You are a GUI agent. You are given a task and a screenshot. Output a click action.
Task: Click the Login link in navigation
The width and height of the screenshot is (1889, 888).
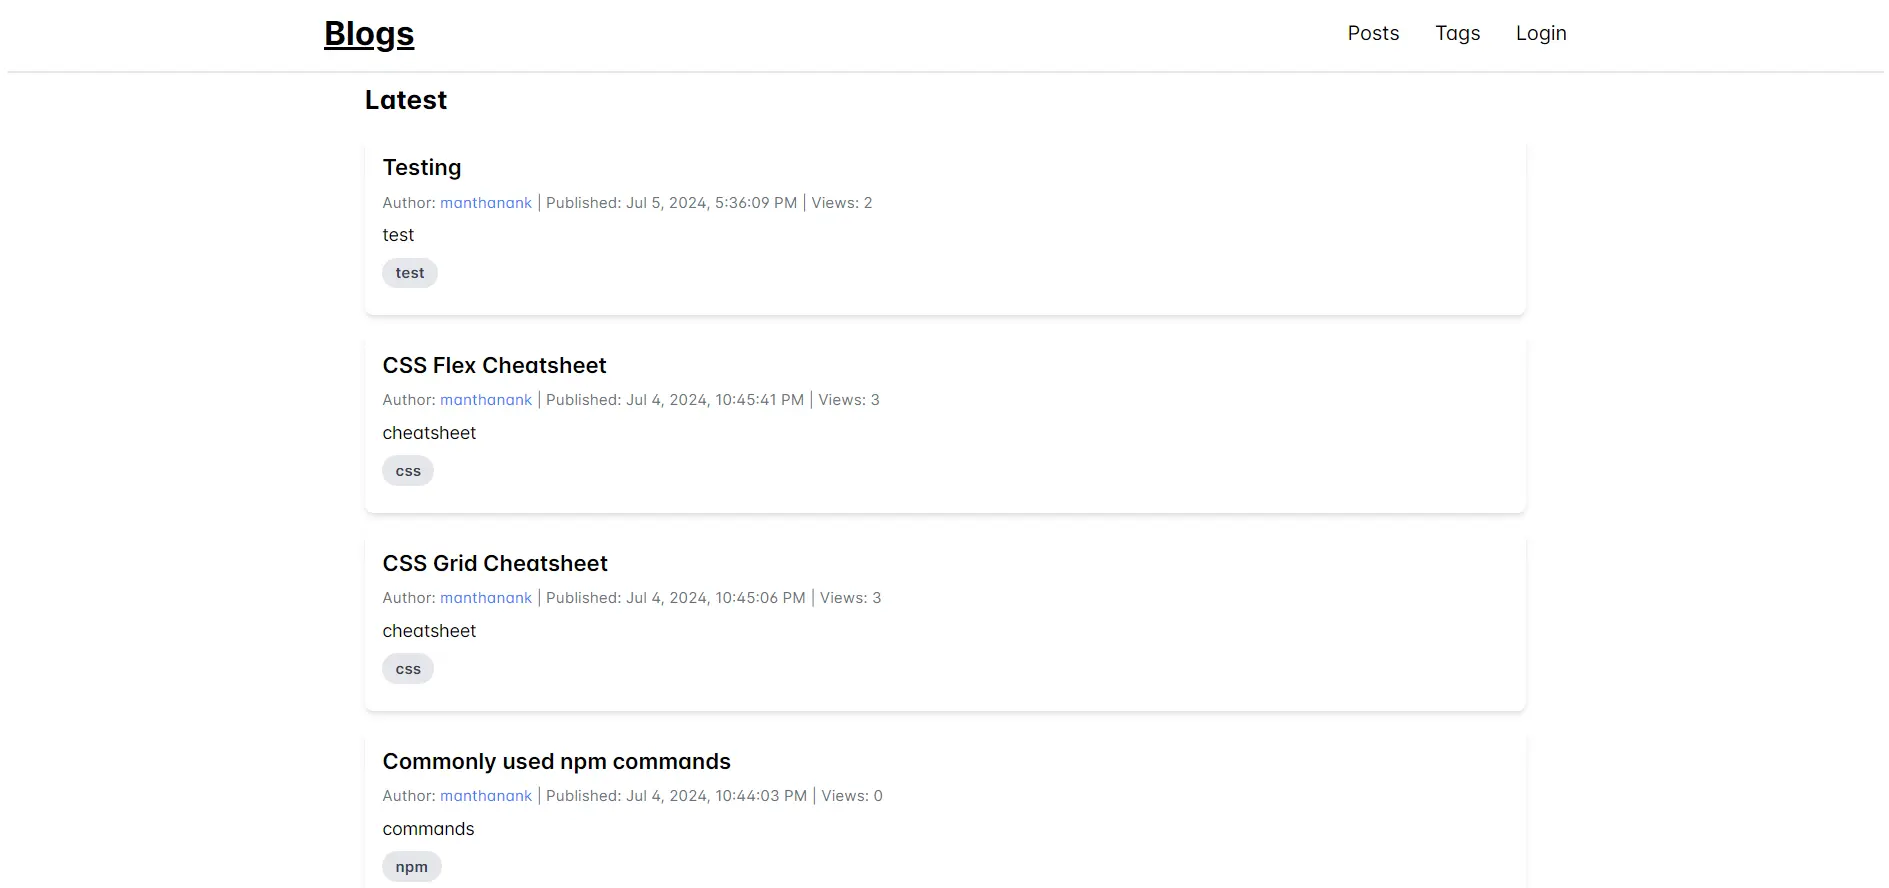point(1540,33)
